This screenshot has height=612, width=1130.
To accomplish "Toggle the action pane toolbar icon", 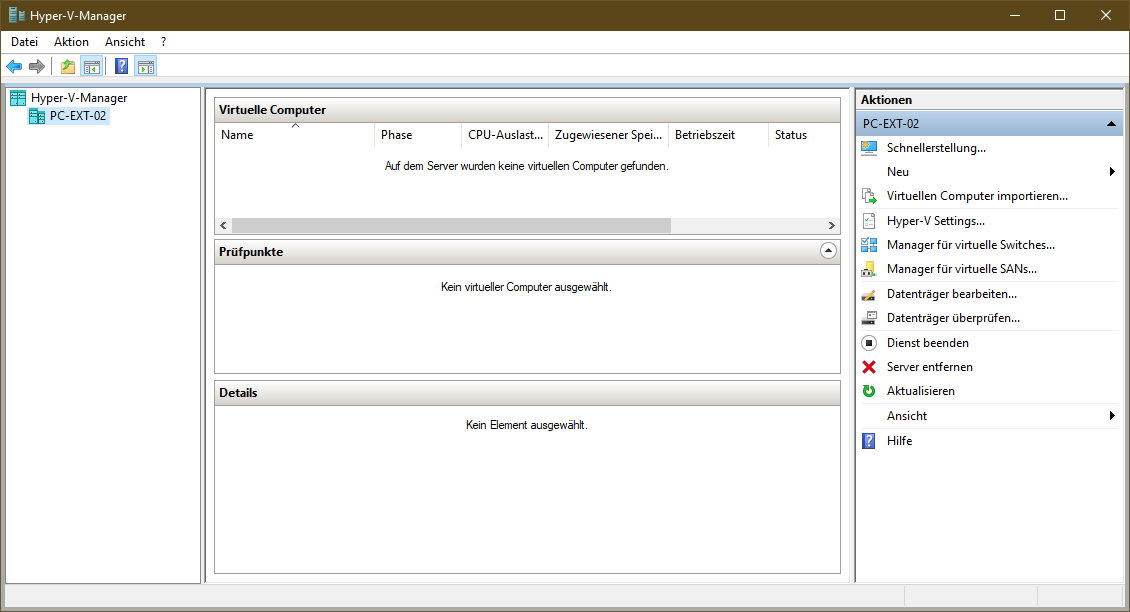I will coord(146,66).
